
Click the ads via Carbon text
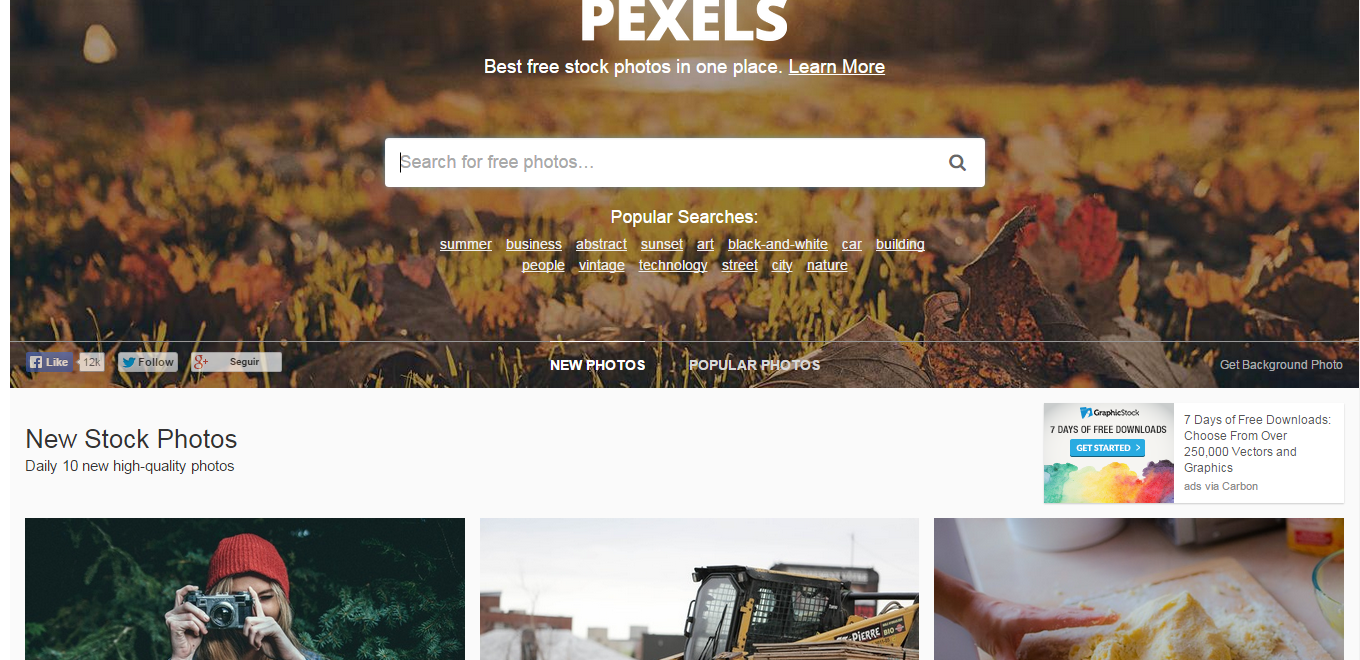pyautogui.click(x=1221, y=486)
